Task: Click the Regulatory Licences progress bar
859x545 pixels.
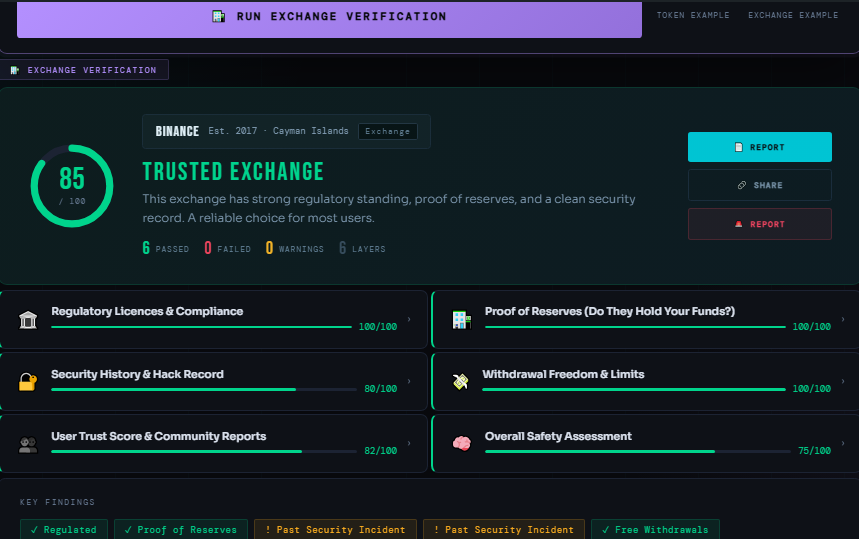Action: tap(201, 327)
